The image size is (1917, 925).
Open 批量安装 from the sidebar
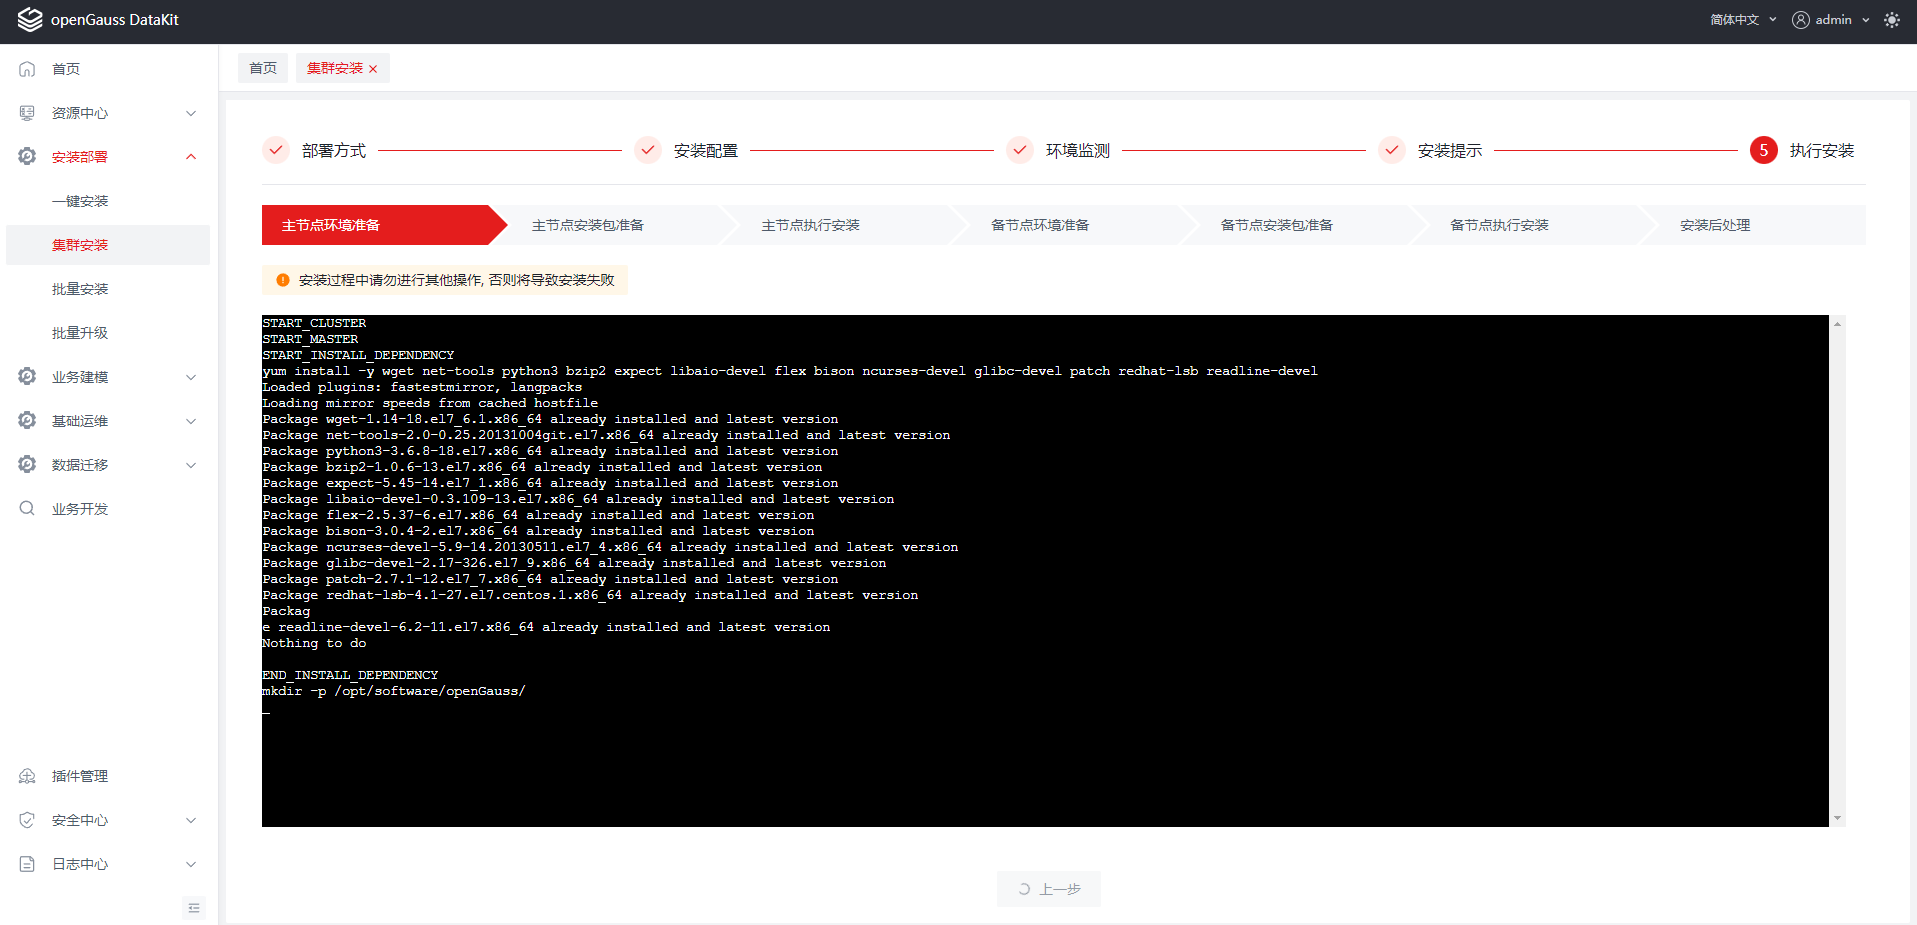(x=80, y=289)
